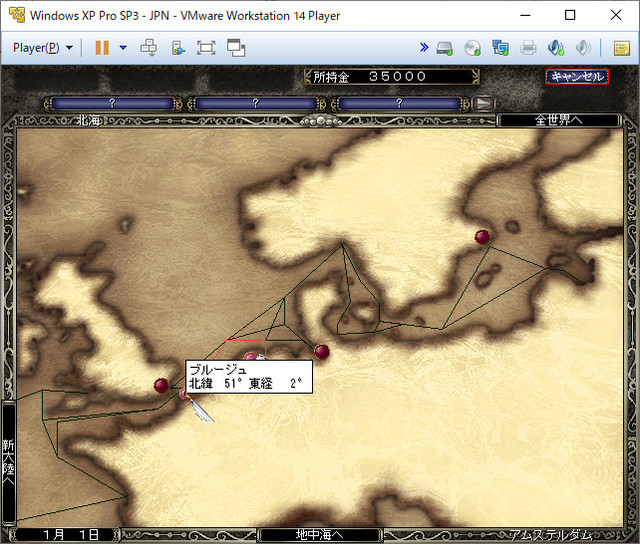Expand the power options dropdown arrow
Viewport: 640px width, 544px height.
tap(123, 48)
